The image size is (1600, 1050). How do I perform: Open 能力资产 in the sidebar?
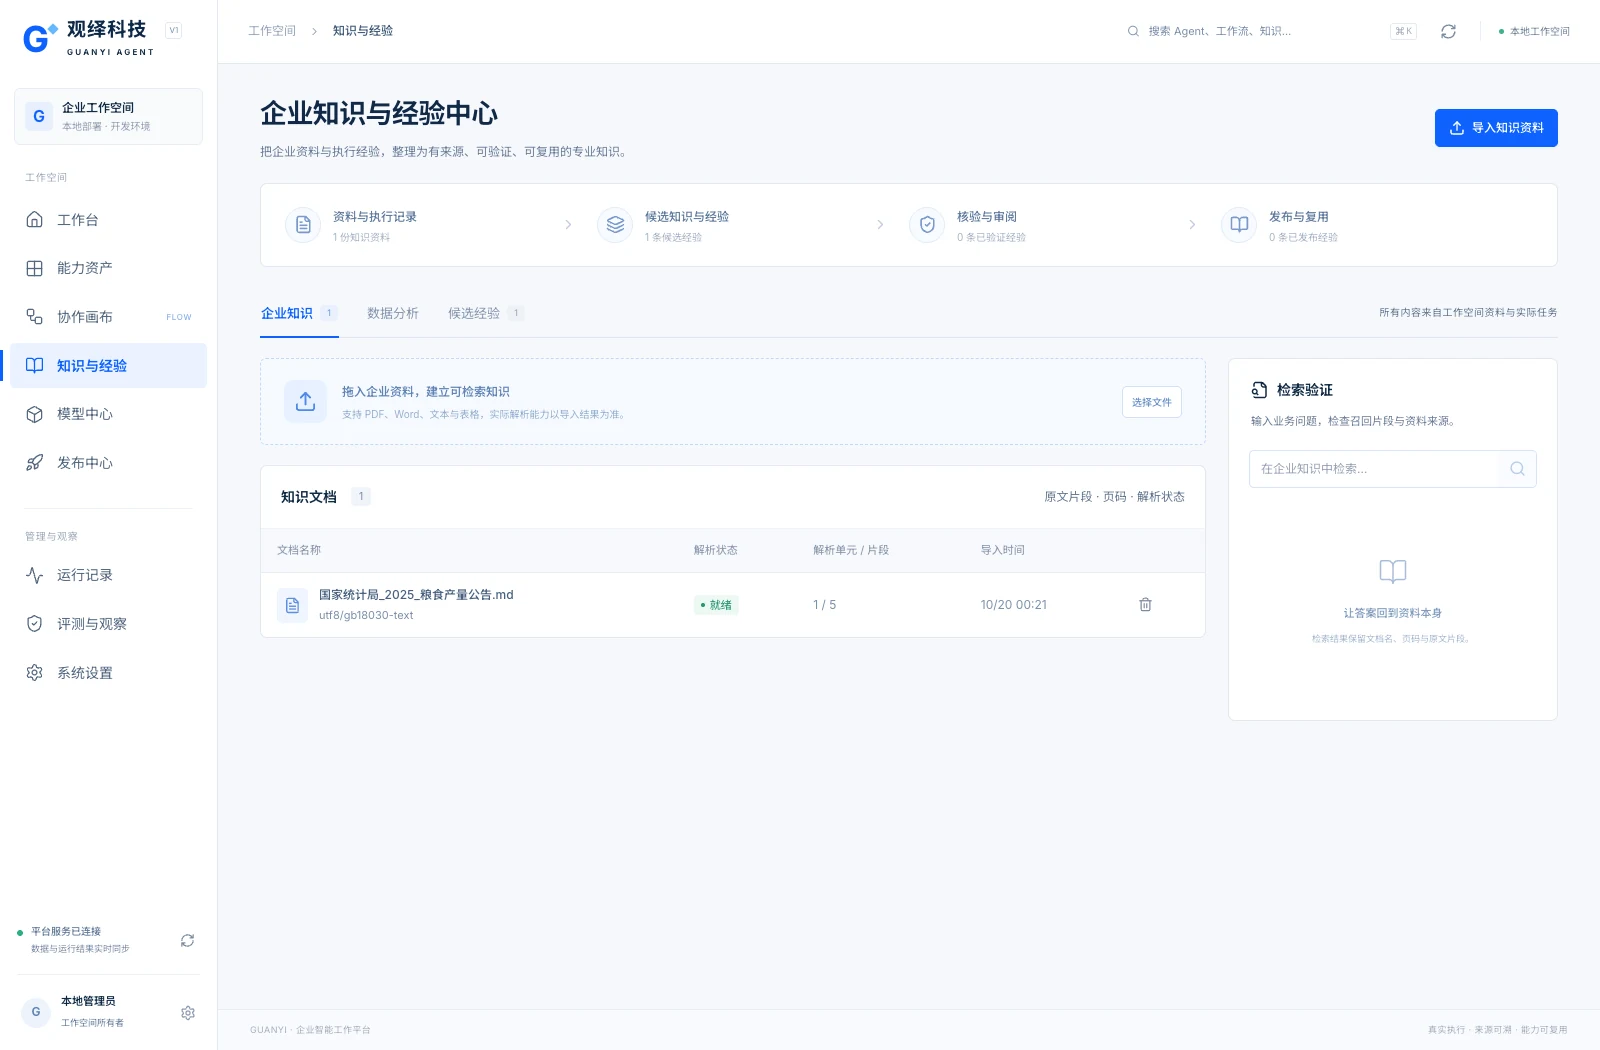[x=108, y=268]
